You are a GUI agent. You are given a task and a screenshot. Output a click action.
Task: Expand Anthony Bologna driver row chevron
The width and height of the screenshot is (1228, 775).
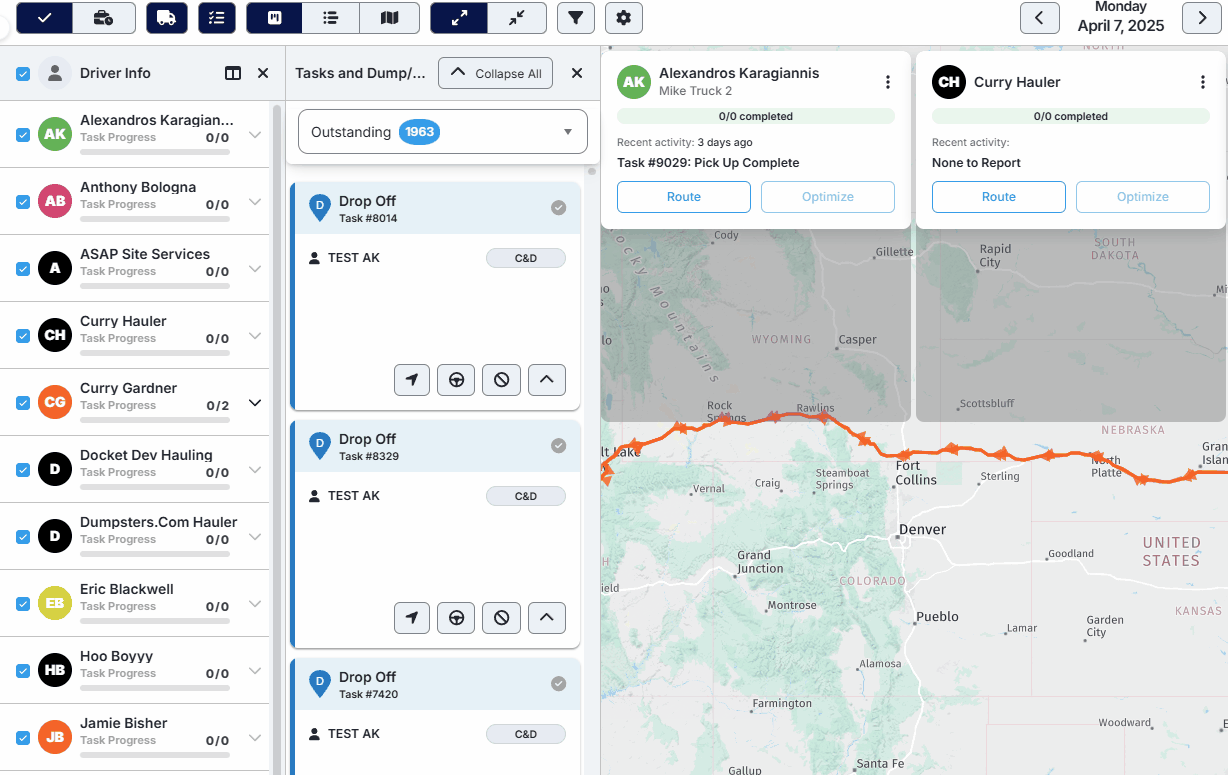point(255,202)
